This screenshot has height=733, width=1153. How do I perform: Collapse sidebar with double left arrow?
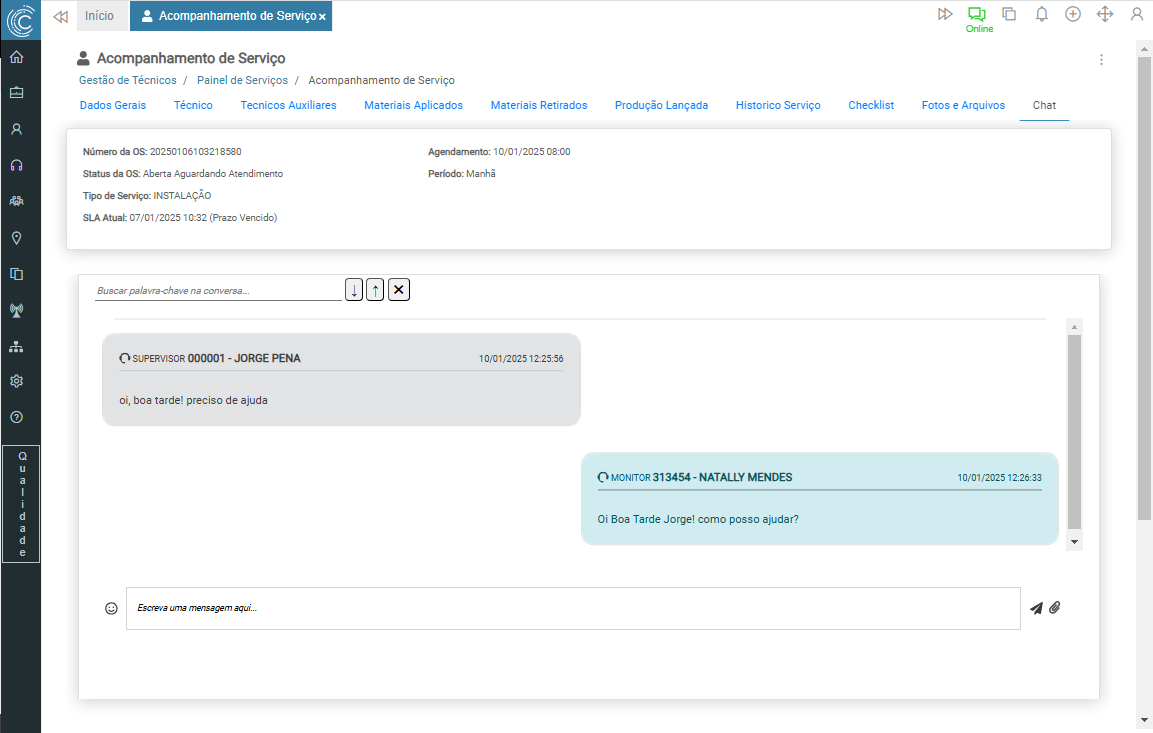pyautogui.click(x=60, y=16)
